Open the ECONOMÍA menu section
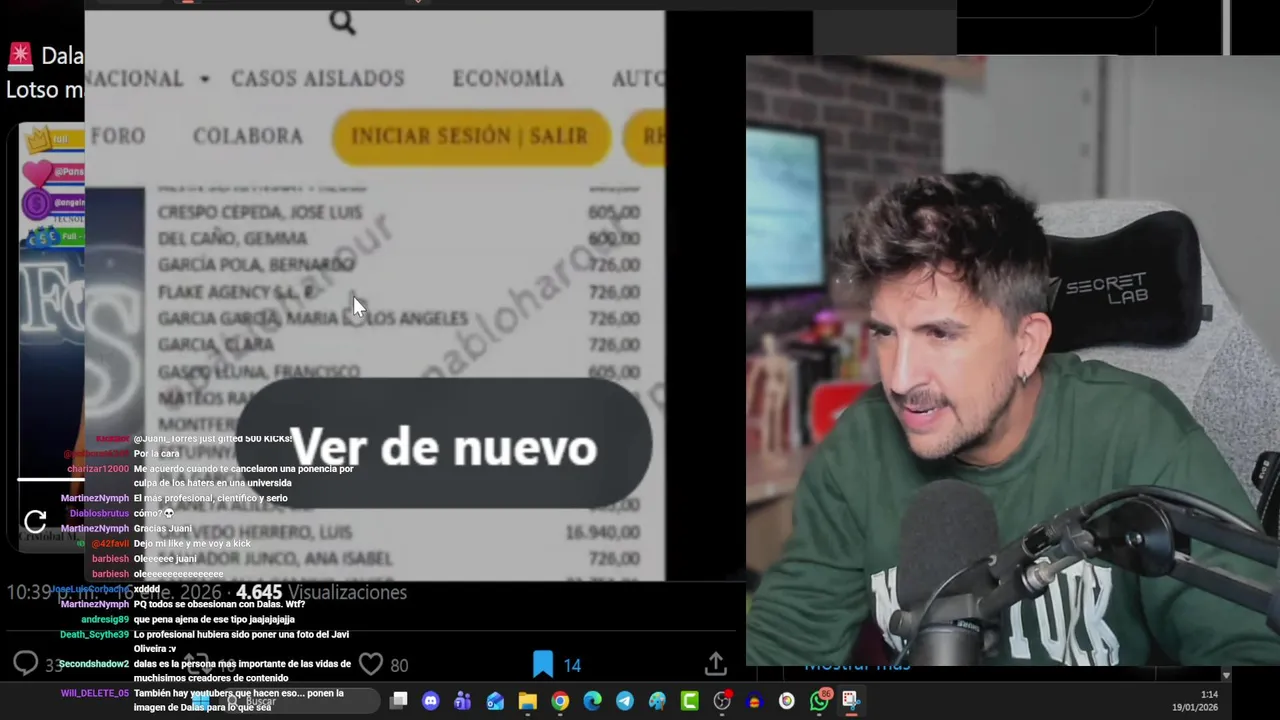This screenshot has height=720, width=1280. 508,79
